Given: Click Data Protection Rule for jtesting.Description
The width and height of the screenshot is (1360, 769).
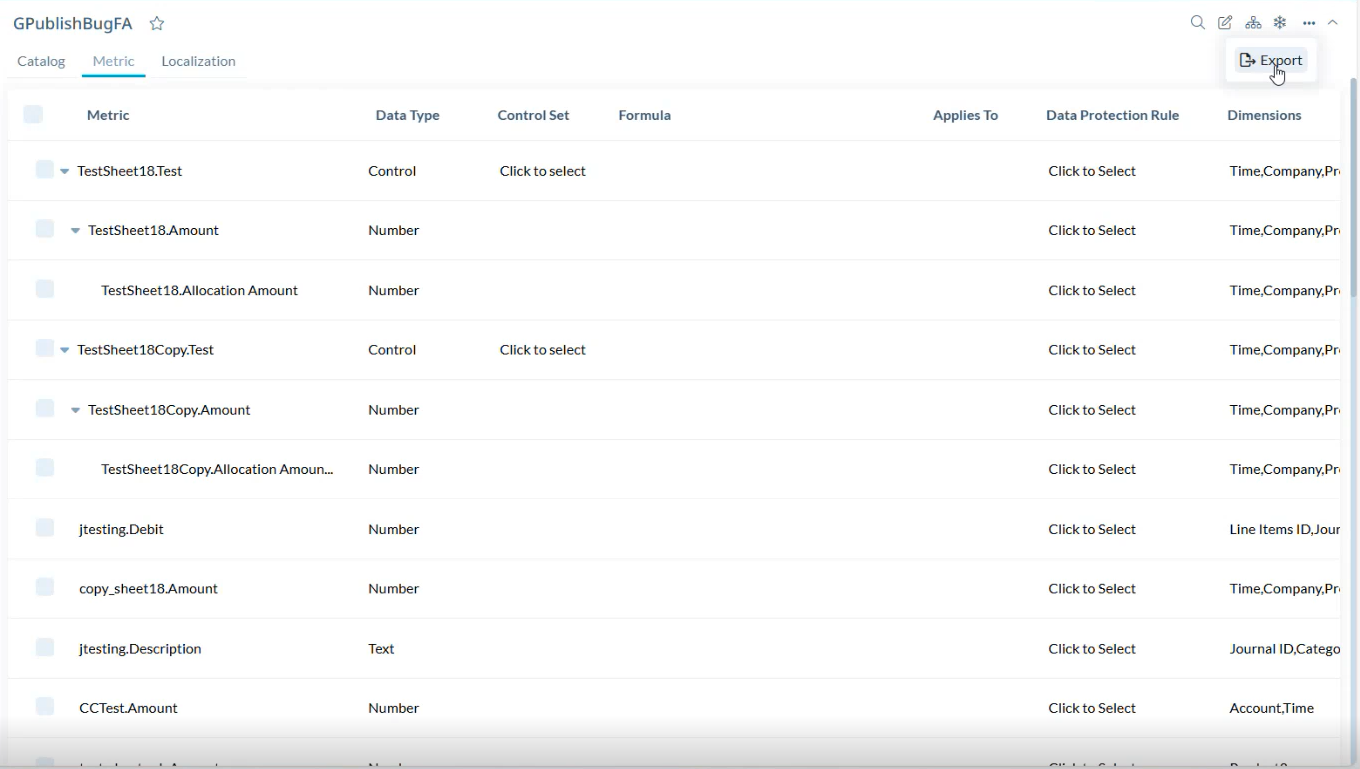Looking at the screenshot, I should coord(1092,648).
